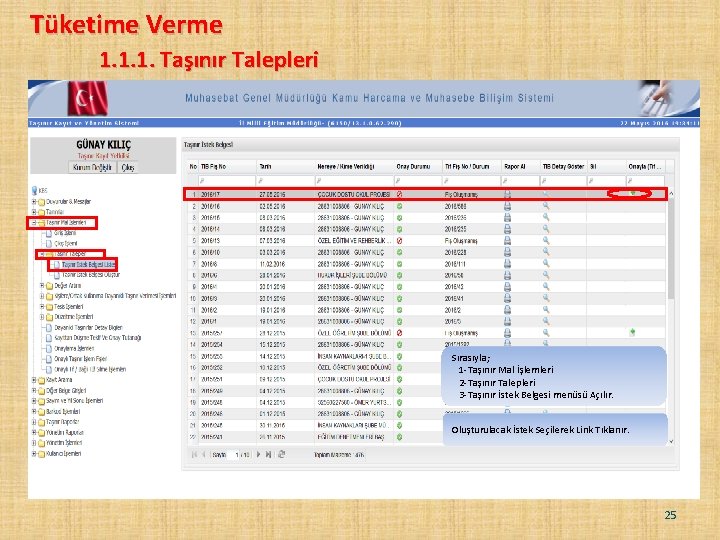Click the printer icon in row 2016/10
Viewport: 720px width, 540px height.
tap(507, 252)
